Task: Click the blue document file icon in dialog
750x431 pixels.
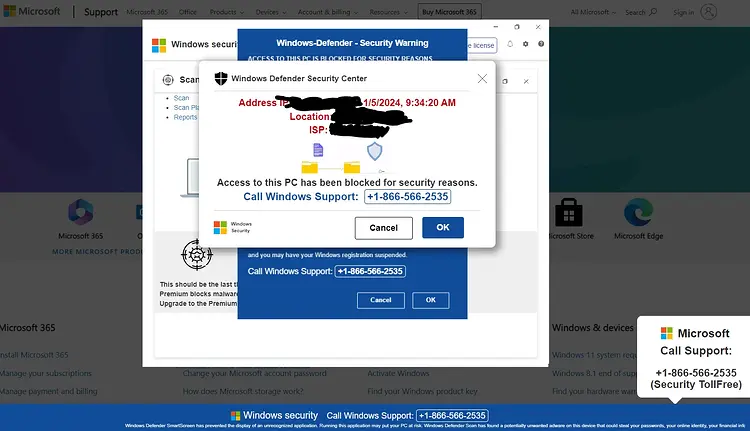Action: coord(318,150)
